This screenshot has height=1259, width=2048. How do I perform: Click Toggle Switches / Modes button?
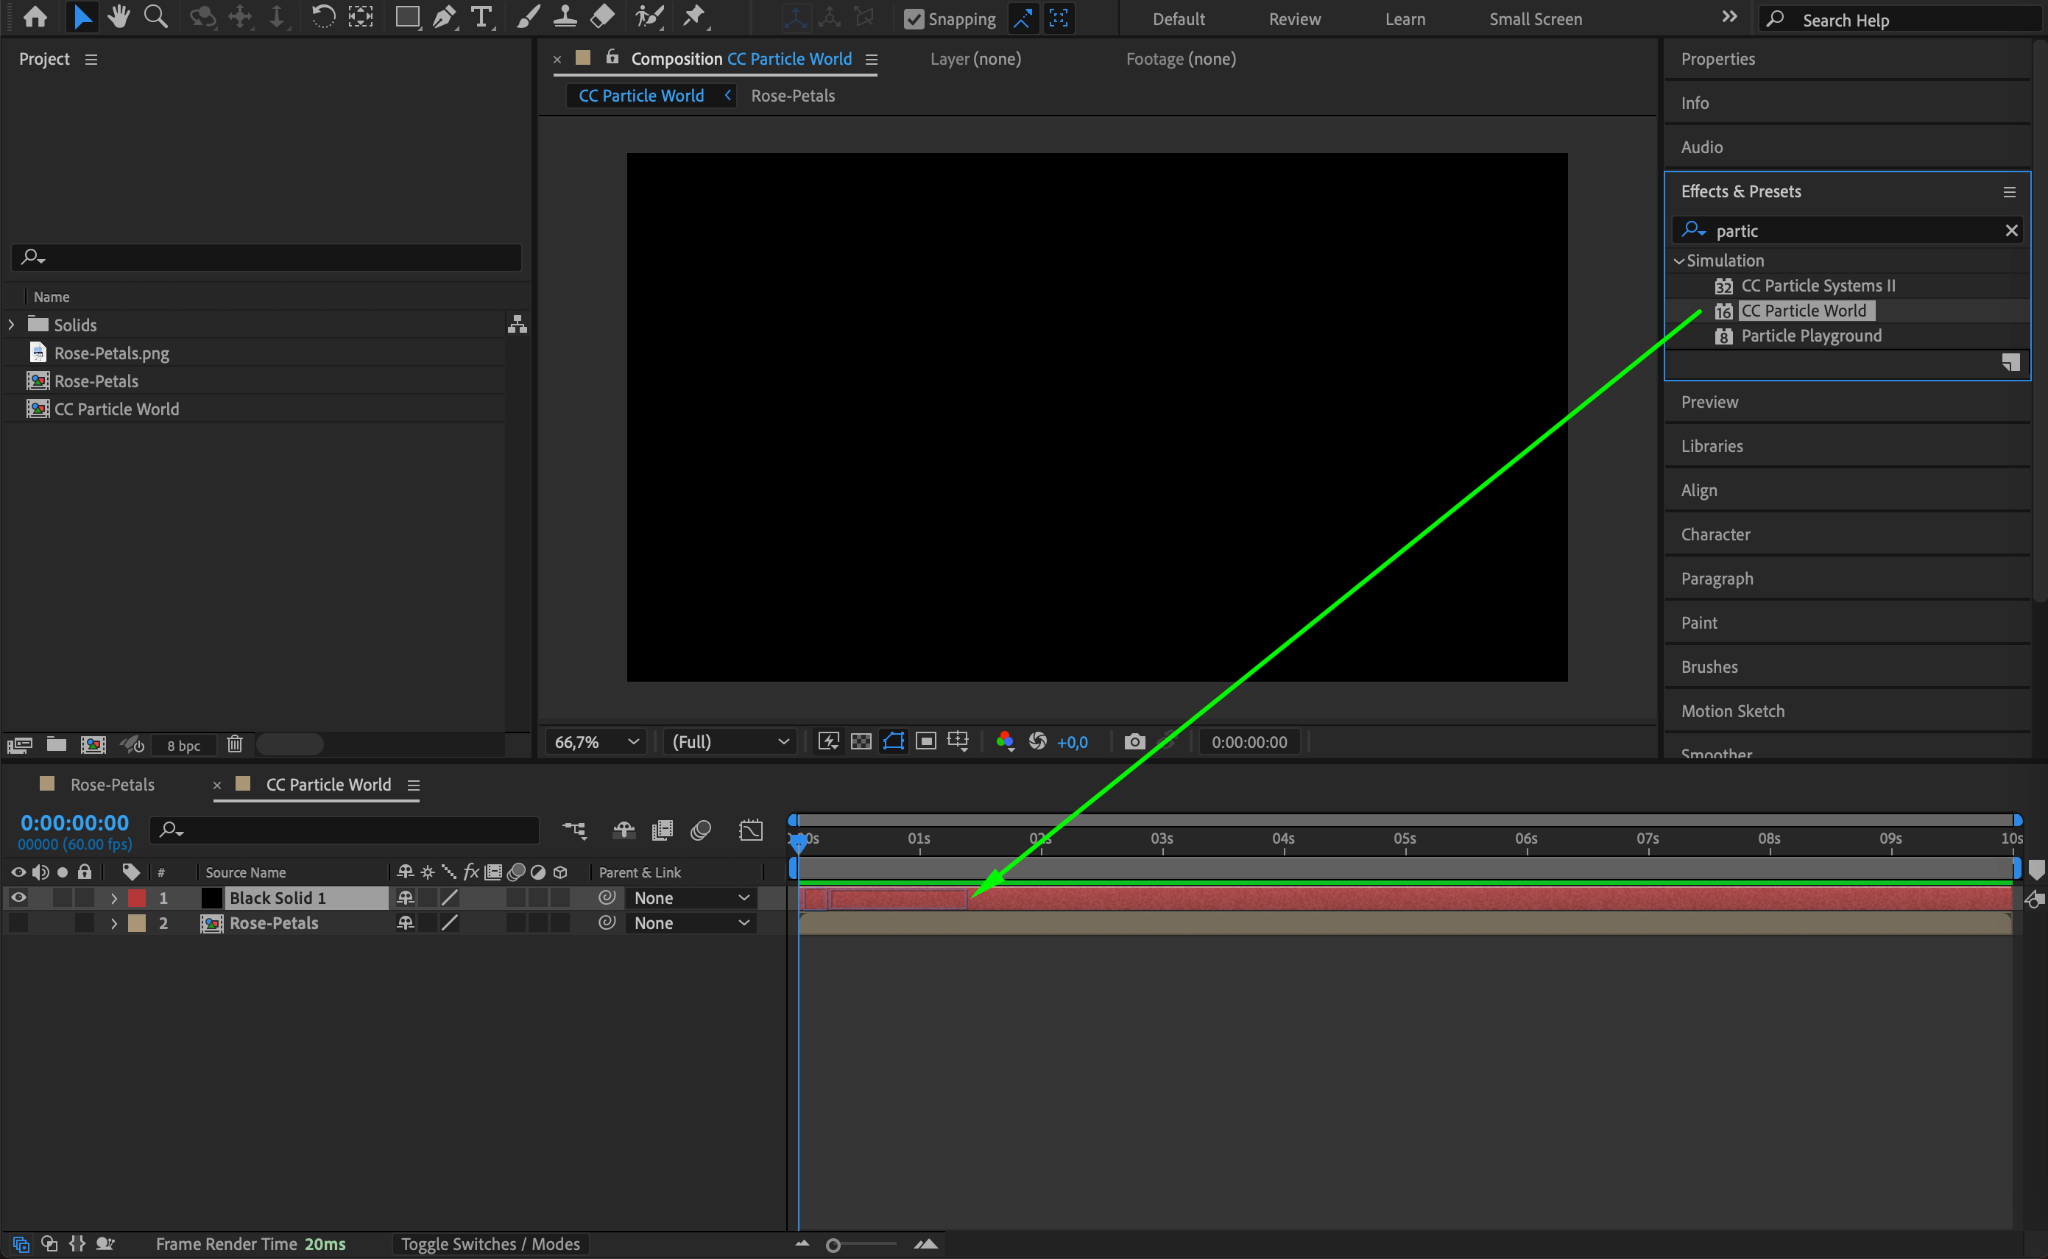(x=490, y=1244)
